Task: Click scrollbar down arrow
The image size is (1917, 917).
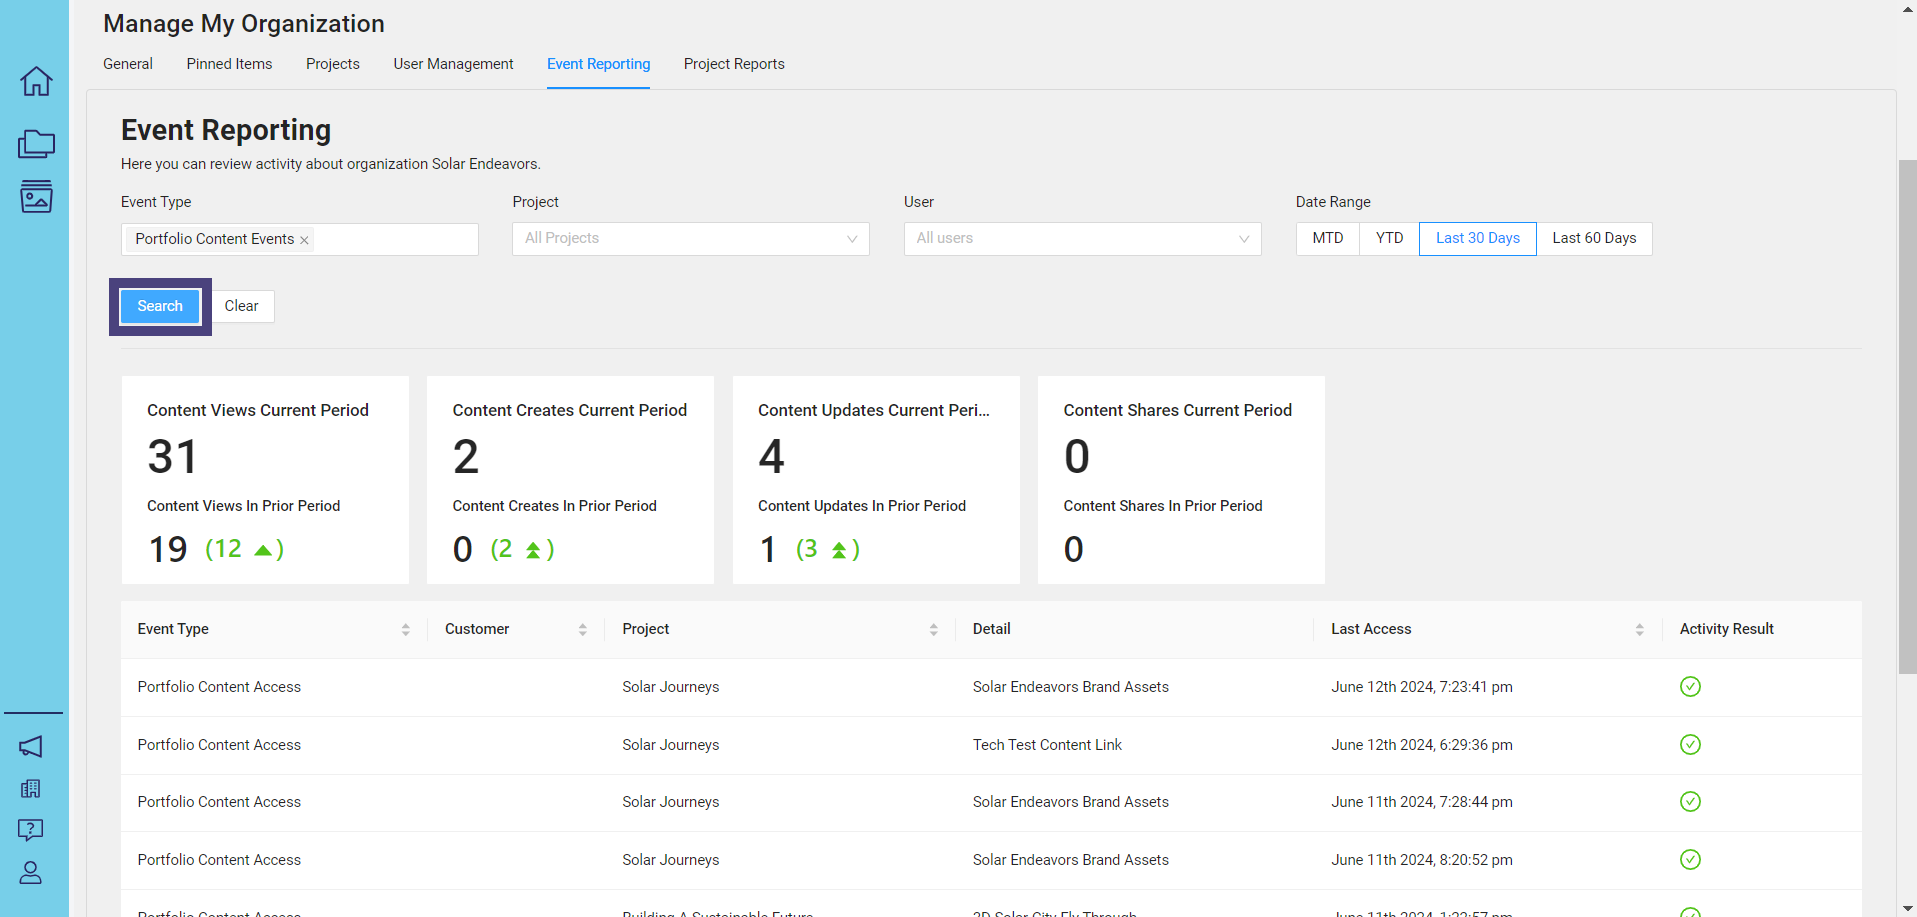Action: [1907, 908]
